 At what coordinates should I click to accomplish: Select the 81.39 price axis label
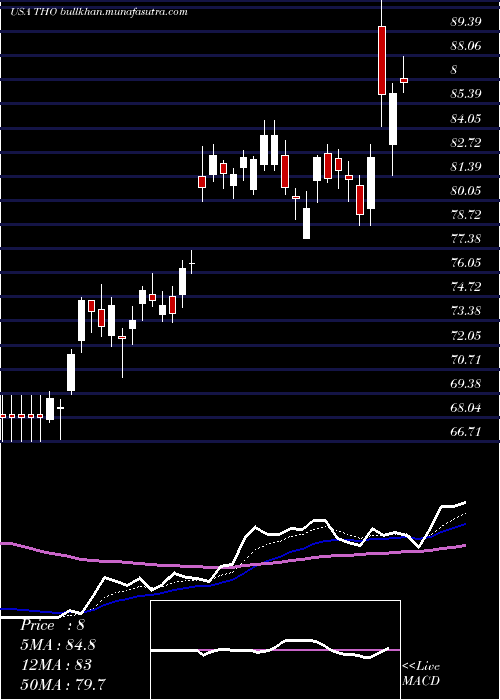click(466, 167)
